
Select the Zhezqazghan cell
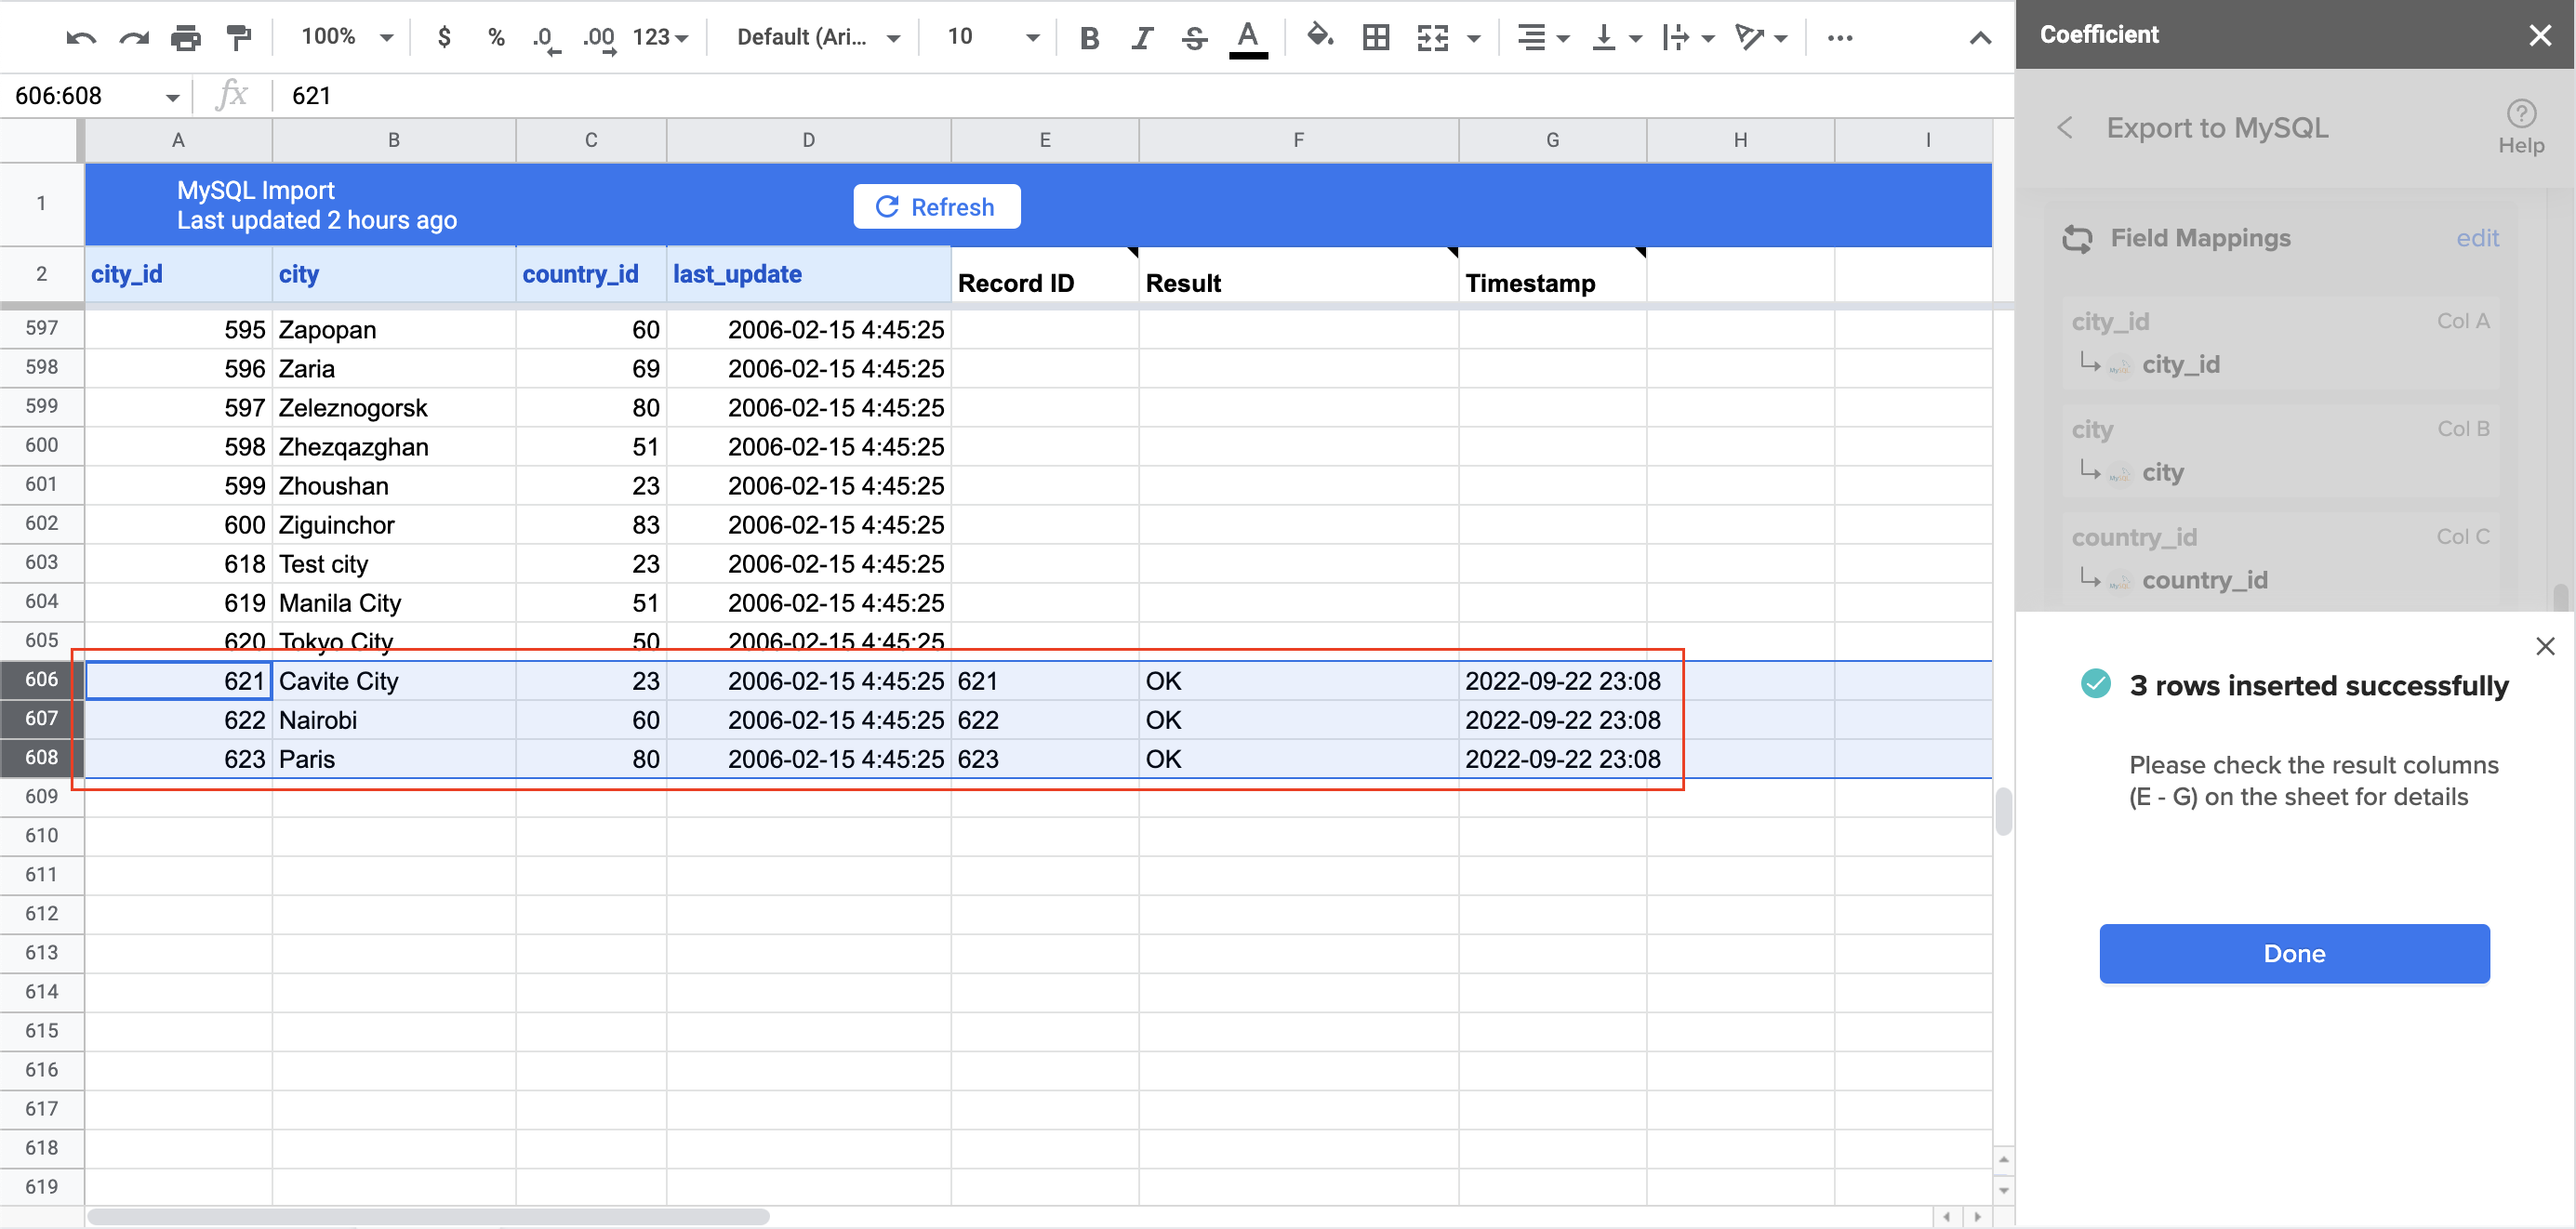click(x=394, y=447)
